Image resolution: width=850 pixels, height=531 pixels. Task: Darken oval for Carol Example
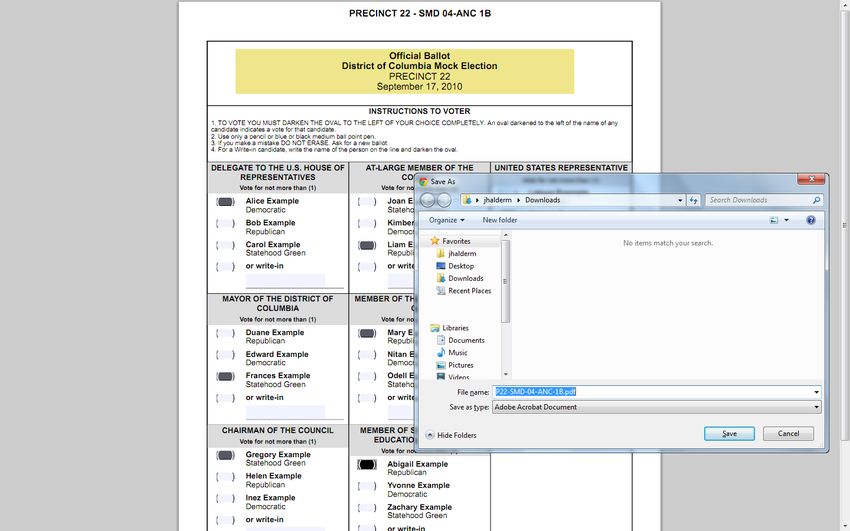[226, 245]
